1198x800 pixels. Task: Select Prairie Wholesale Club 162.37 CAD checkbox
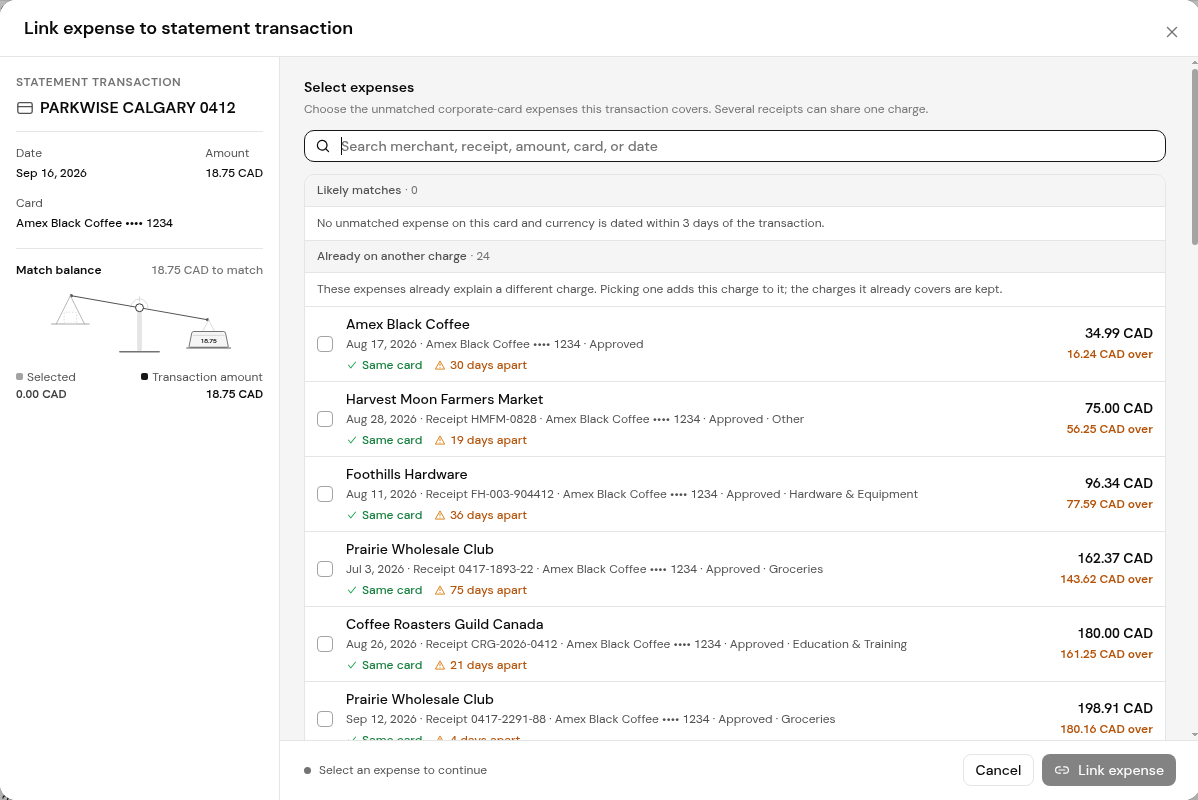(x=325, y=568)
